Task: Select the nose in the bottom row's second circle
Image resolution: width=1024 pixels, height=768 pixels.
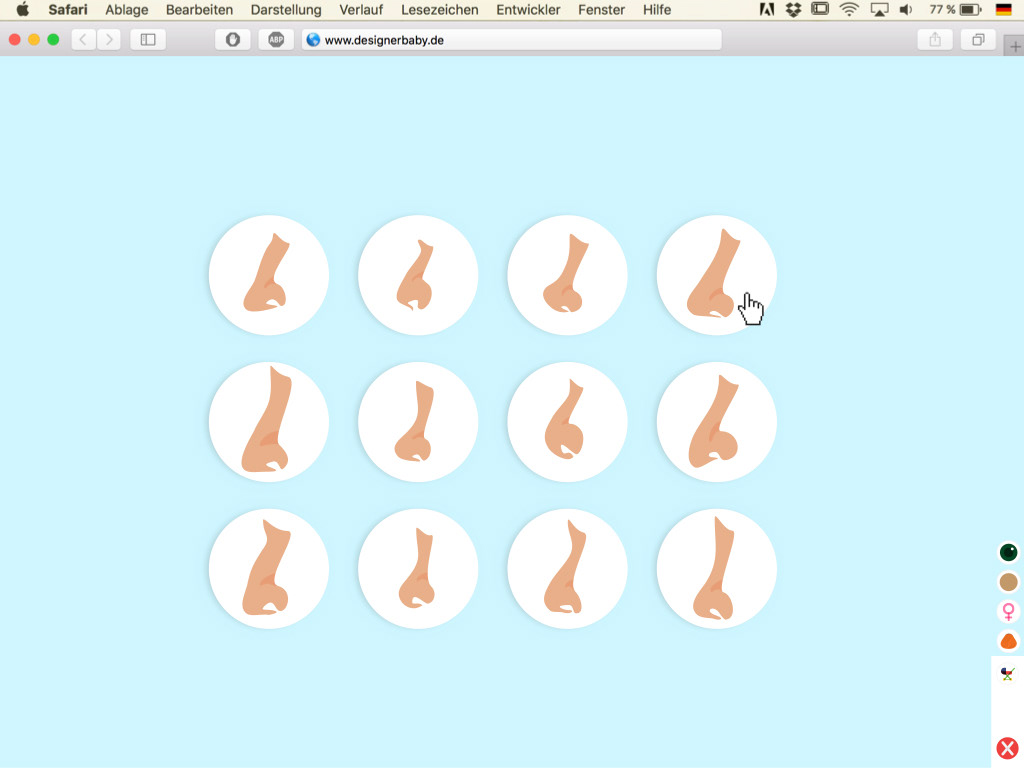Action: (x=418, y=569)
